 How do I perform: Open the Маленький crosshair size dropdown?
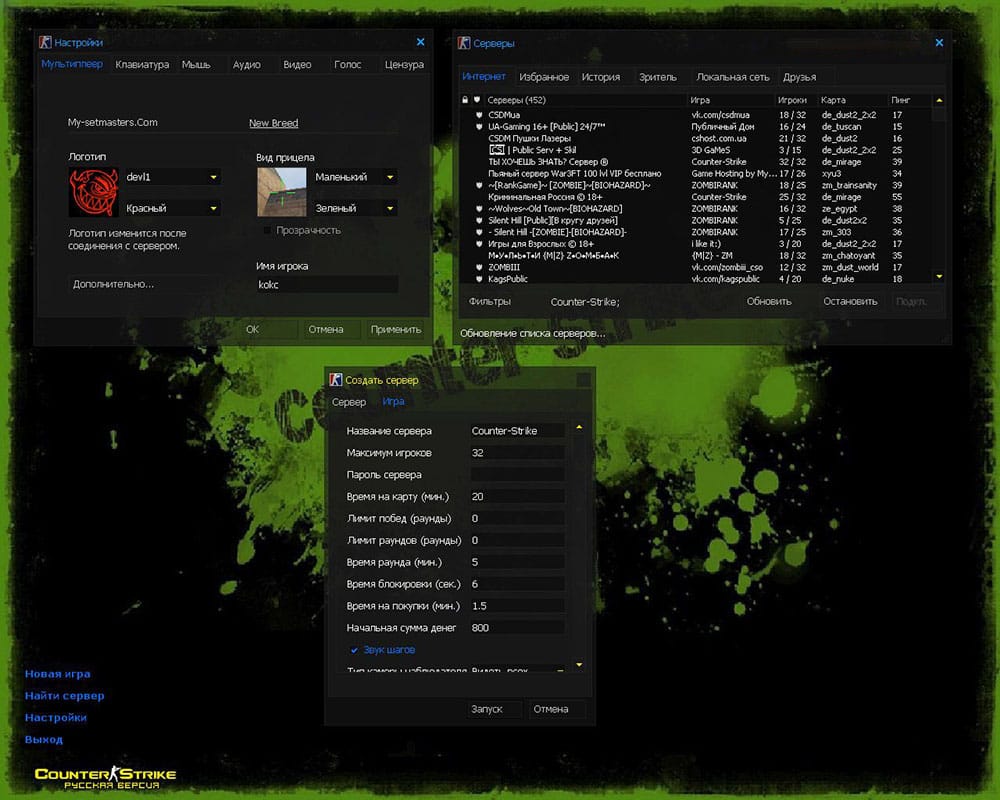point(355,177)
